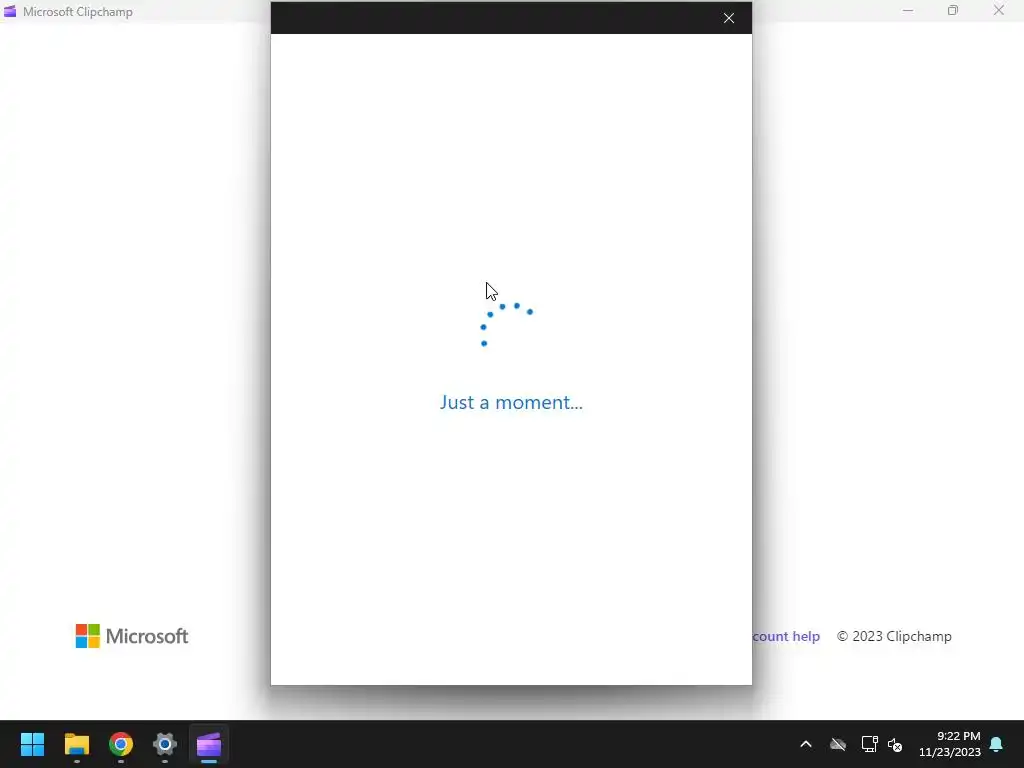Viewport: 1024px width, 768px height.
Task: Open OneDrive tray icon
Action: [838, 744]
